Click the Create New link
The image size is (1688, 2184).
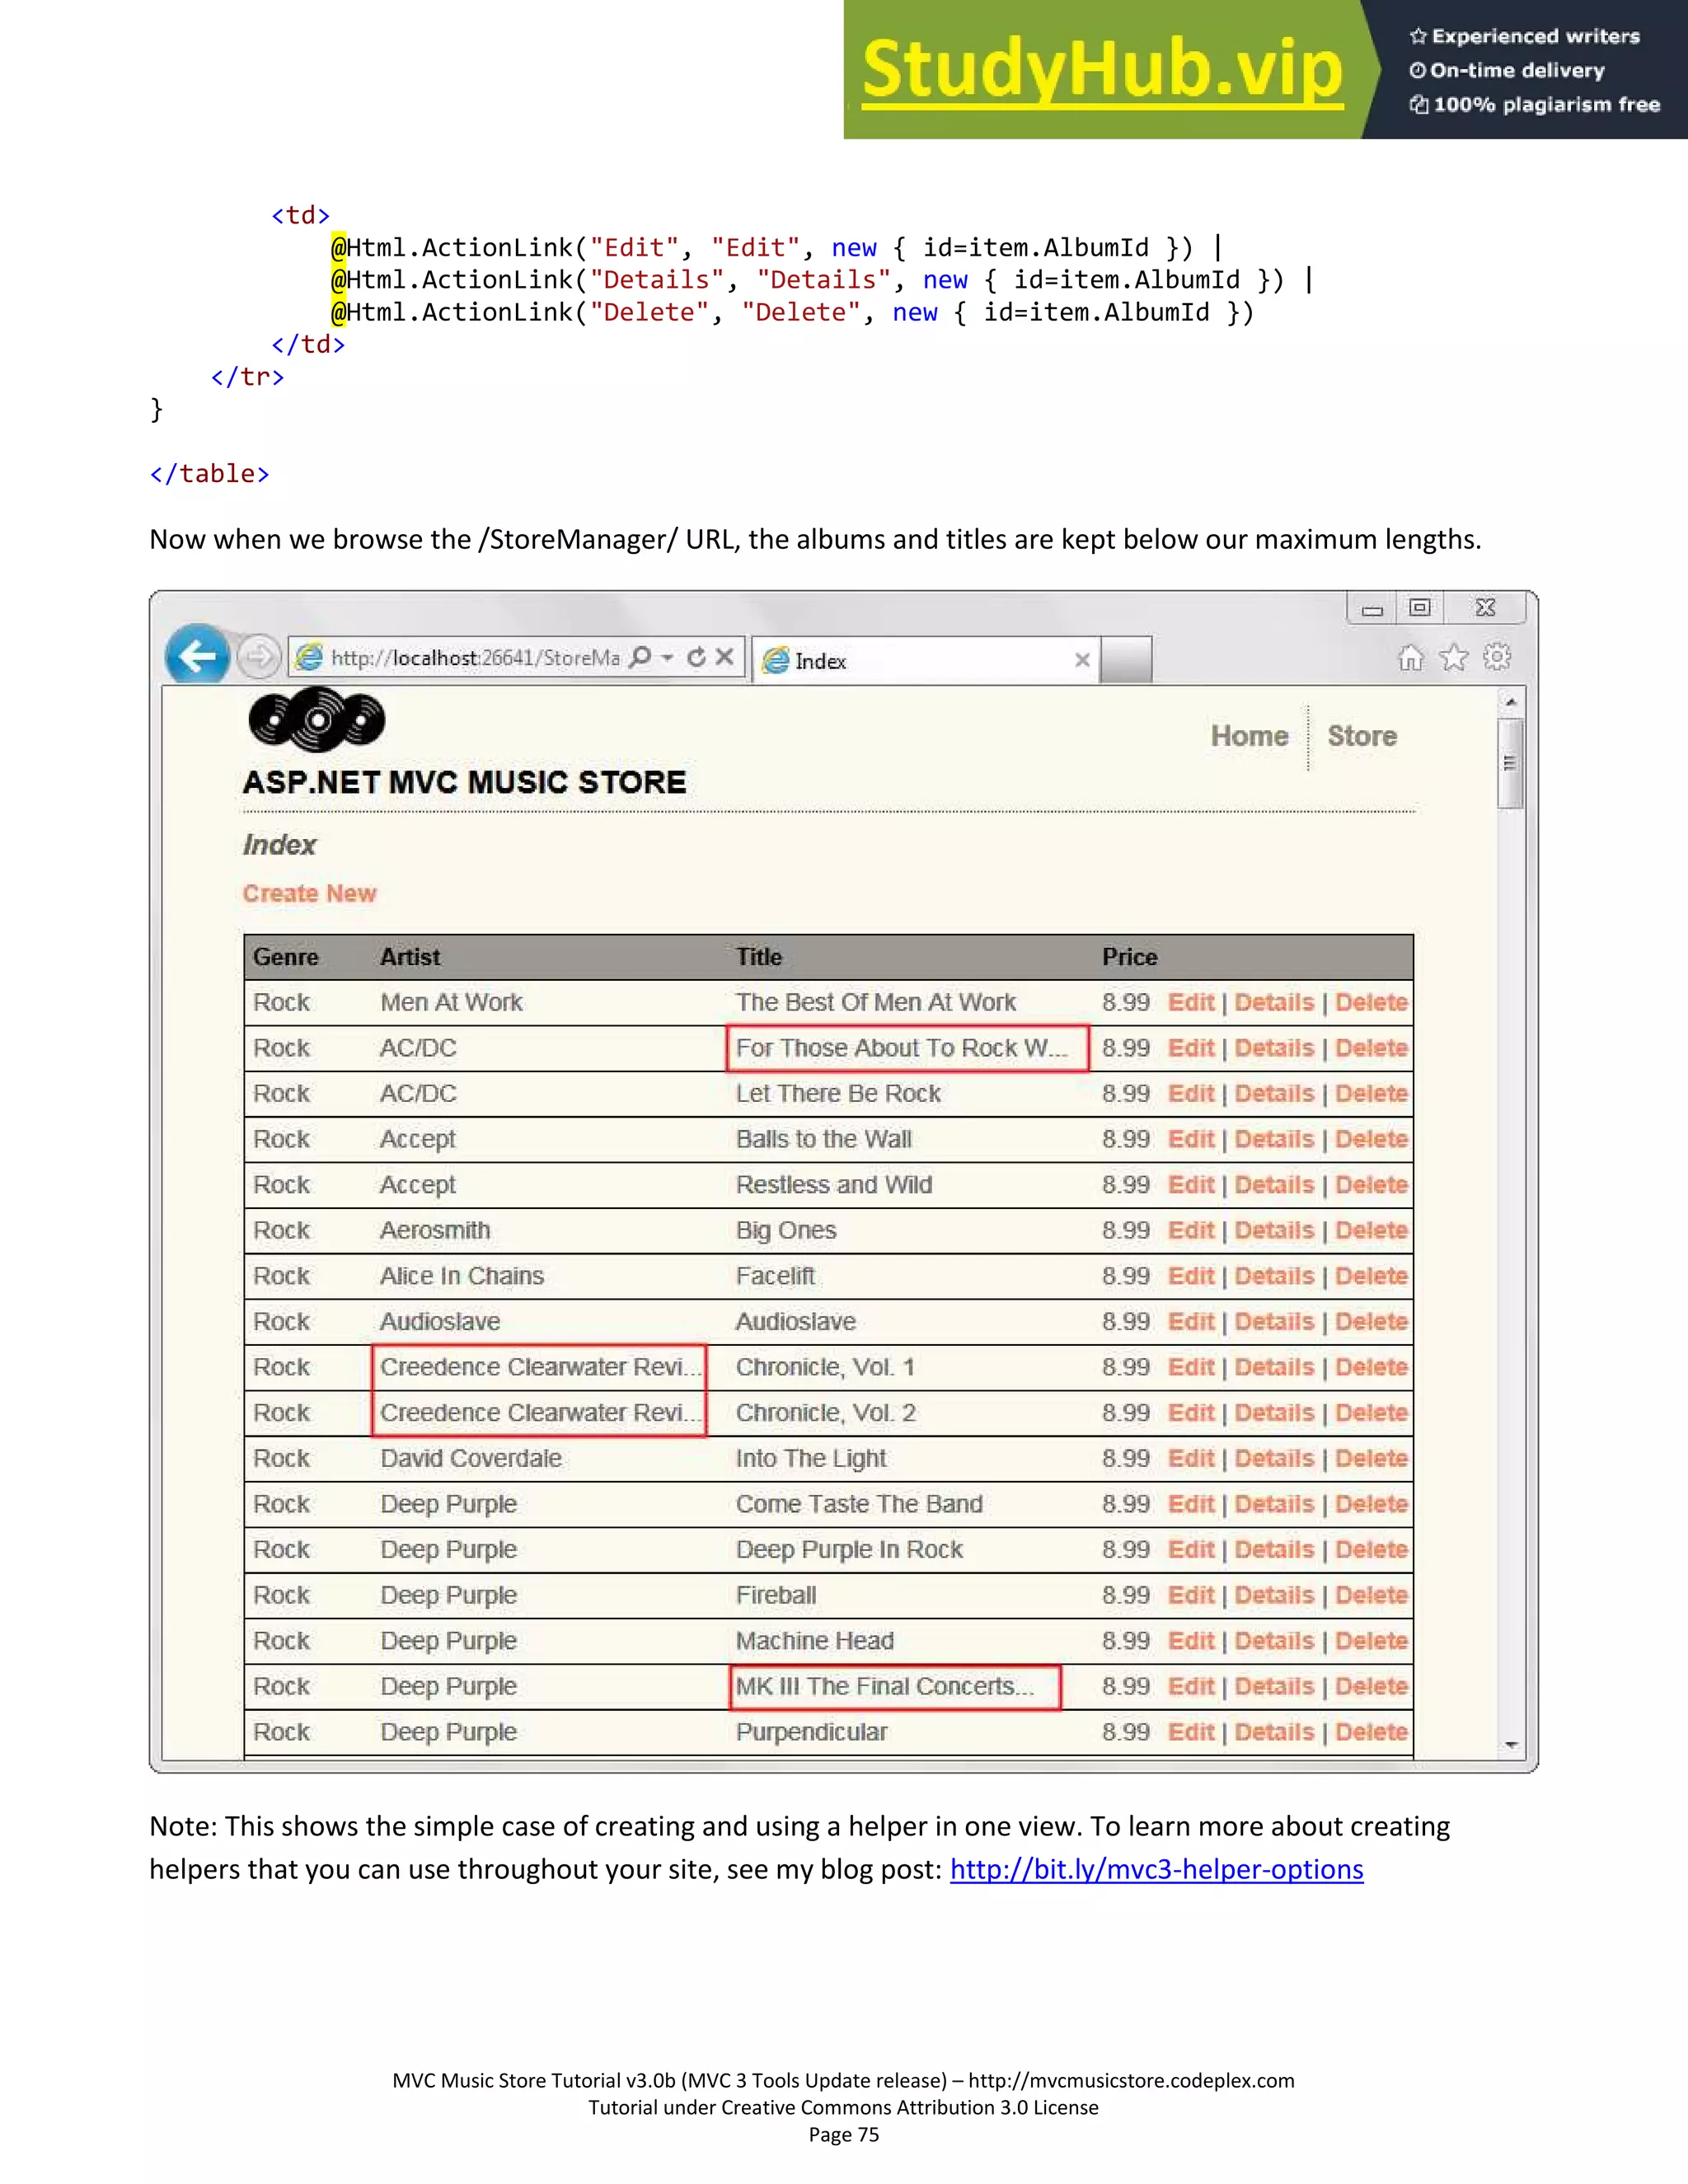(309, 893)
